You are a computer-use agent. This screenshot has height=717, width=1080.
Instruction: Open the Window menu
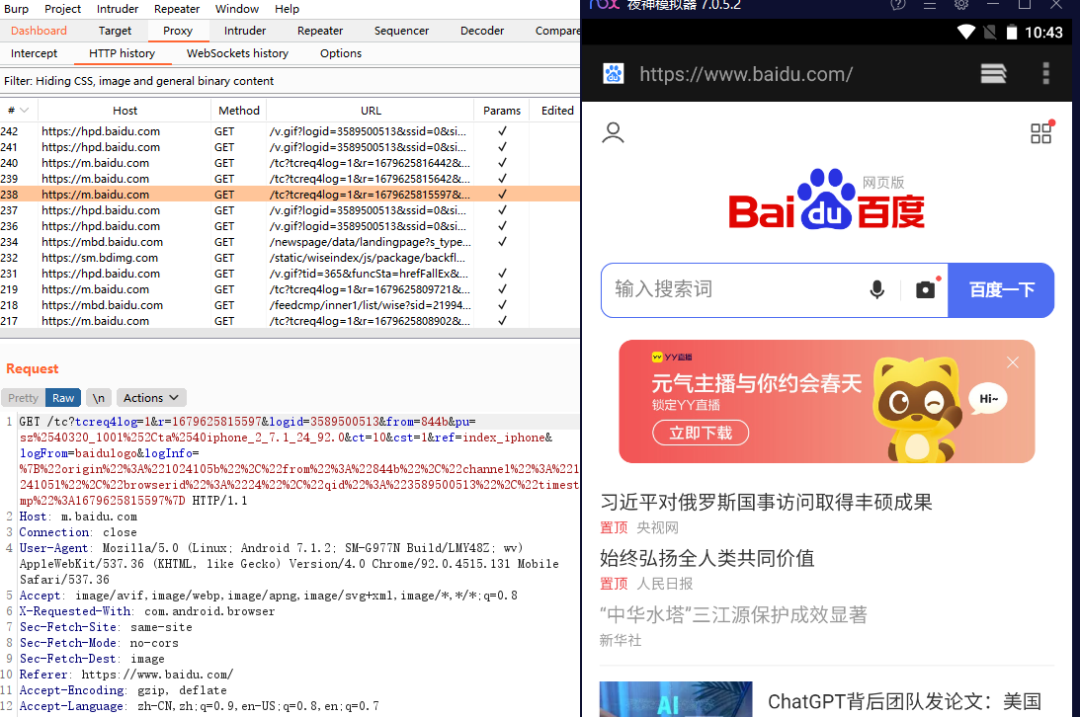pyautogui.click(x=237, y=9)
